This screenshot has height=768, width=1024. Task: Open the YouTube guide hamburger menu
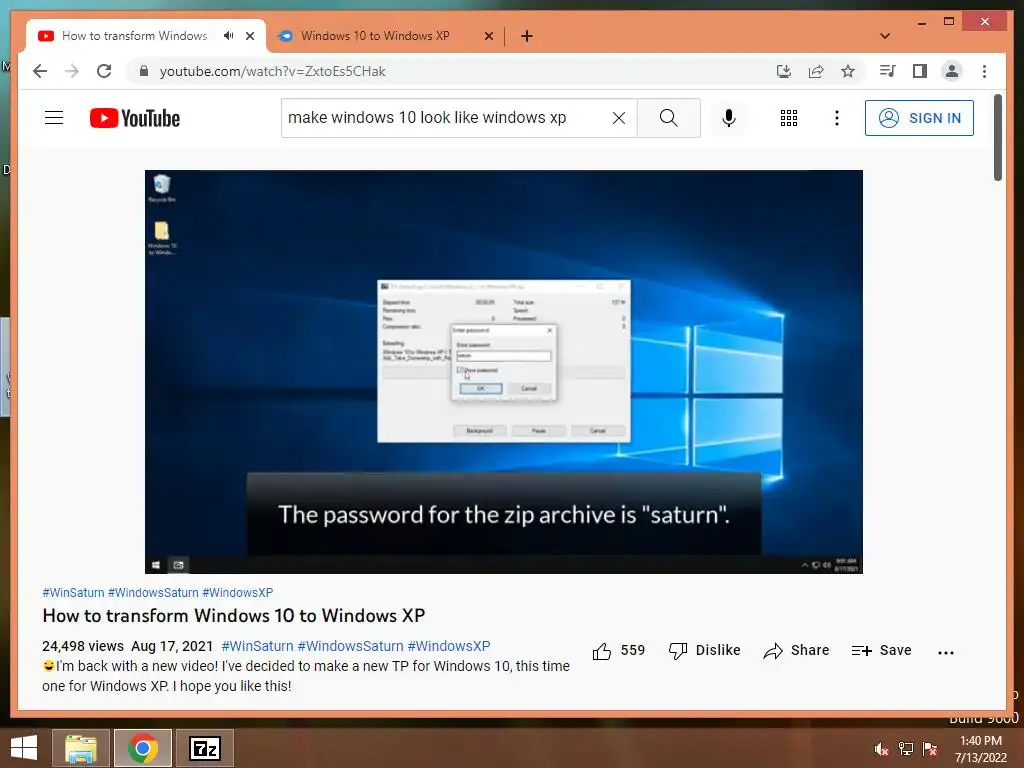tap(54, 118)
